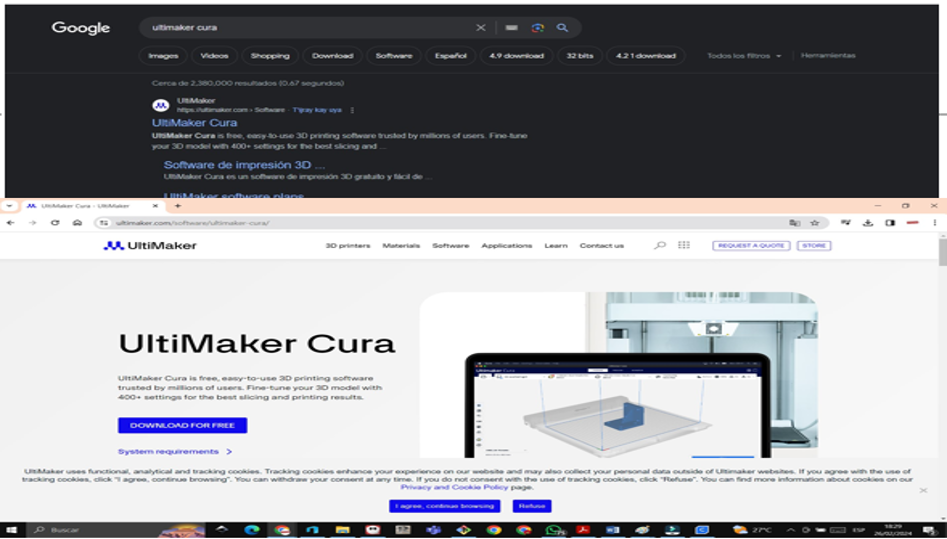The height and width of the screenshot is (539, 947).
Task: Open the Learn menu
Action: click(556, 246)
